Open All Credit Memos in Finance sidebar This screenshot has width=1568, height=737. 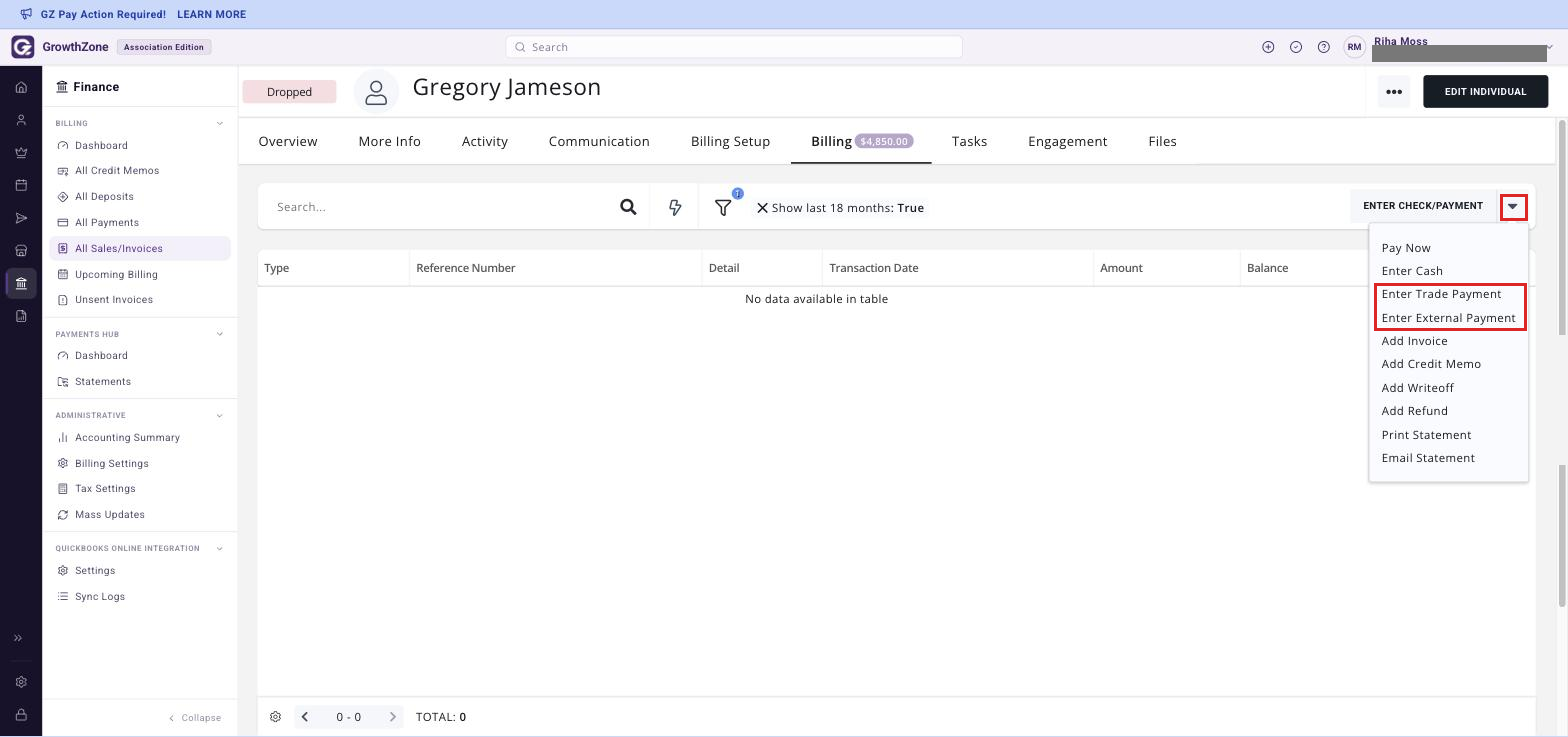pos(117,171)
